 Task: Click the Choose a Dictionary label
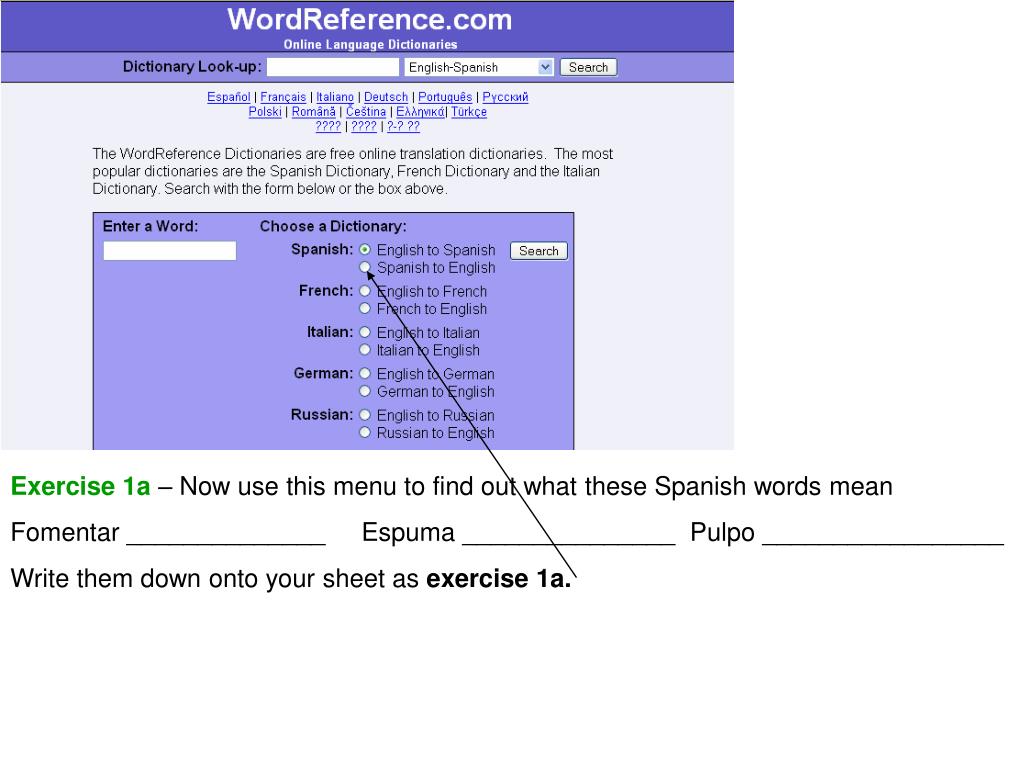tap(333, 226)
